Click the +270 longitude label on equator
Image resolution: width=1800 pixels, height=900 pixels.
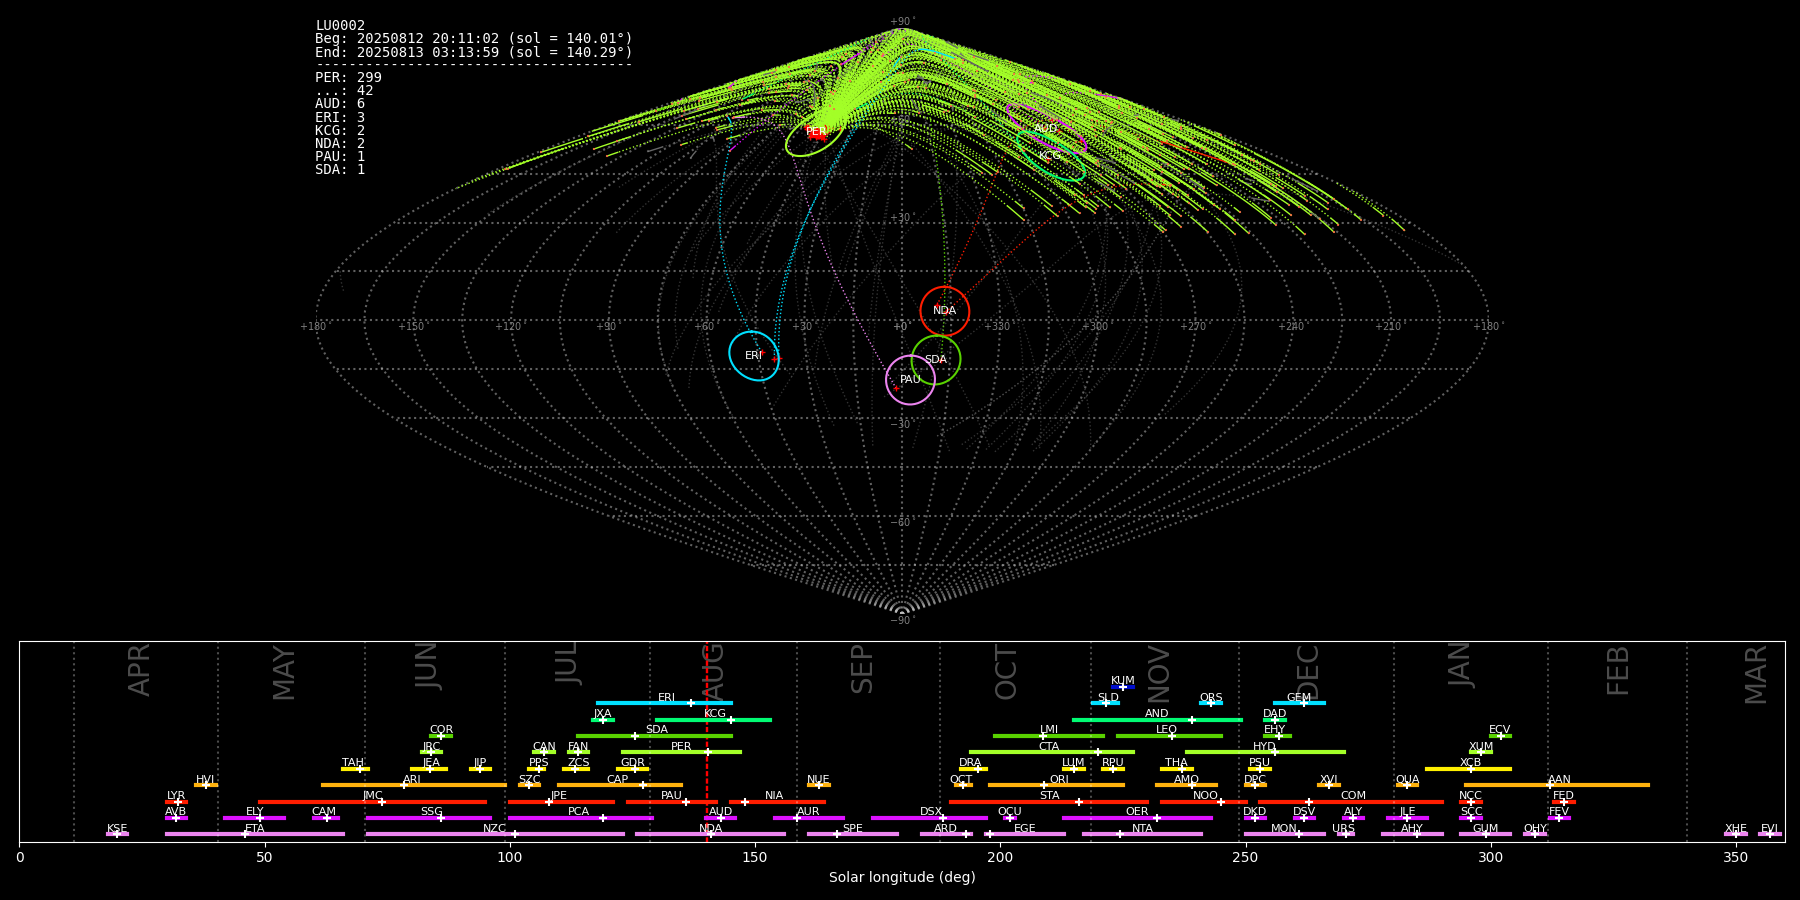click(x=1193, y=327)
